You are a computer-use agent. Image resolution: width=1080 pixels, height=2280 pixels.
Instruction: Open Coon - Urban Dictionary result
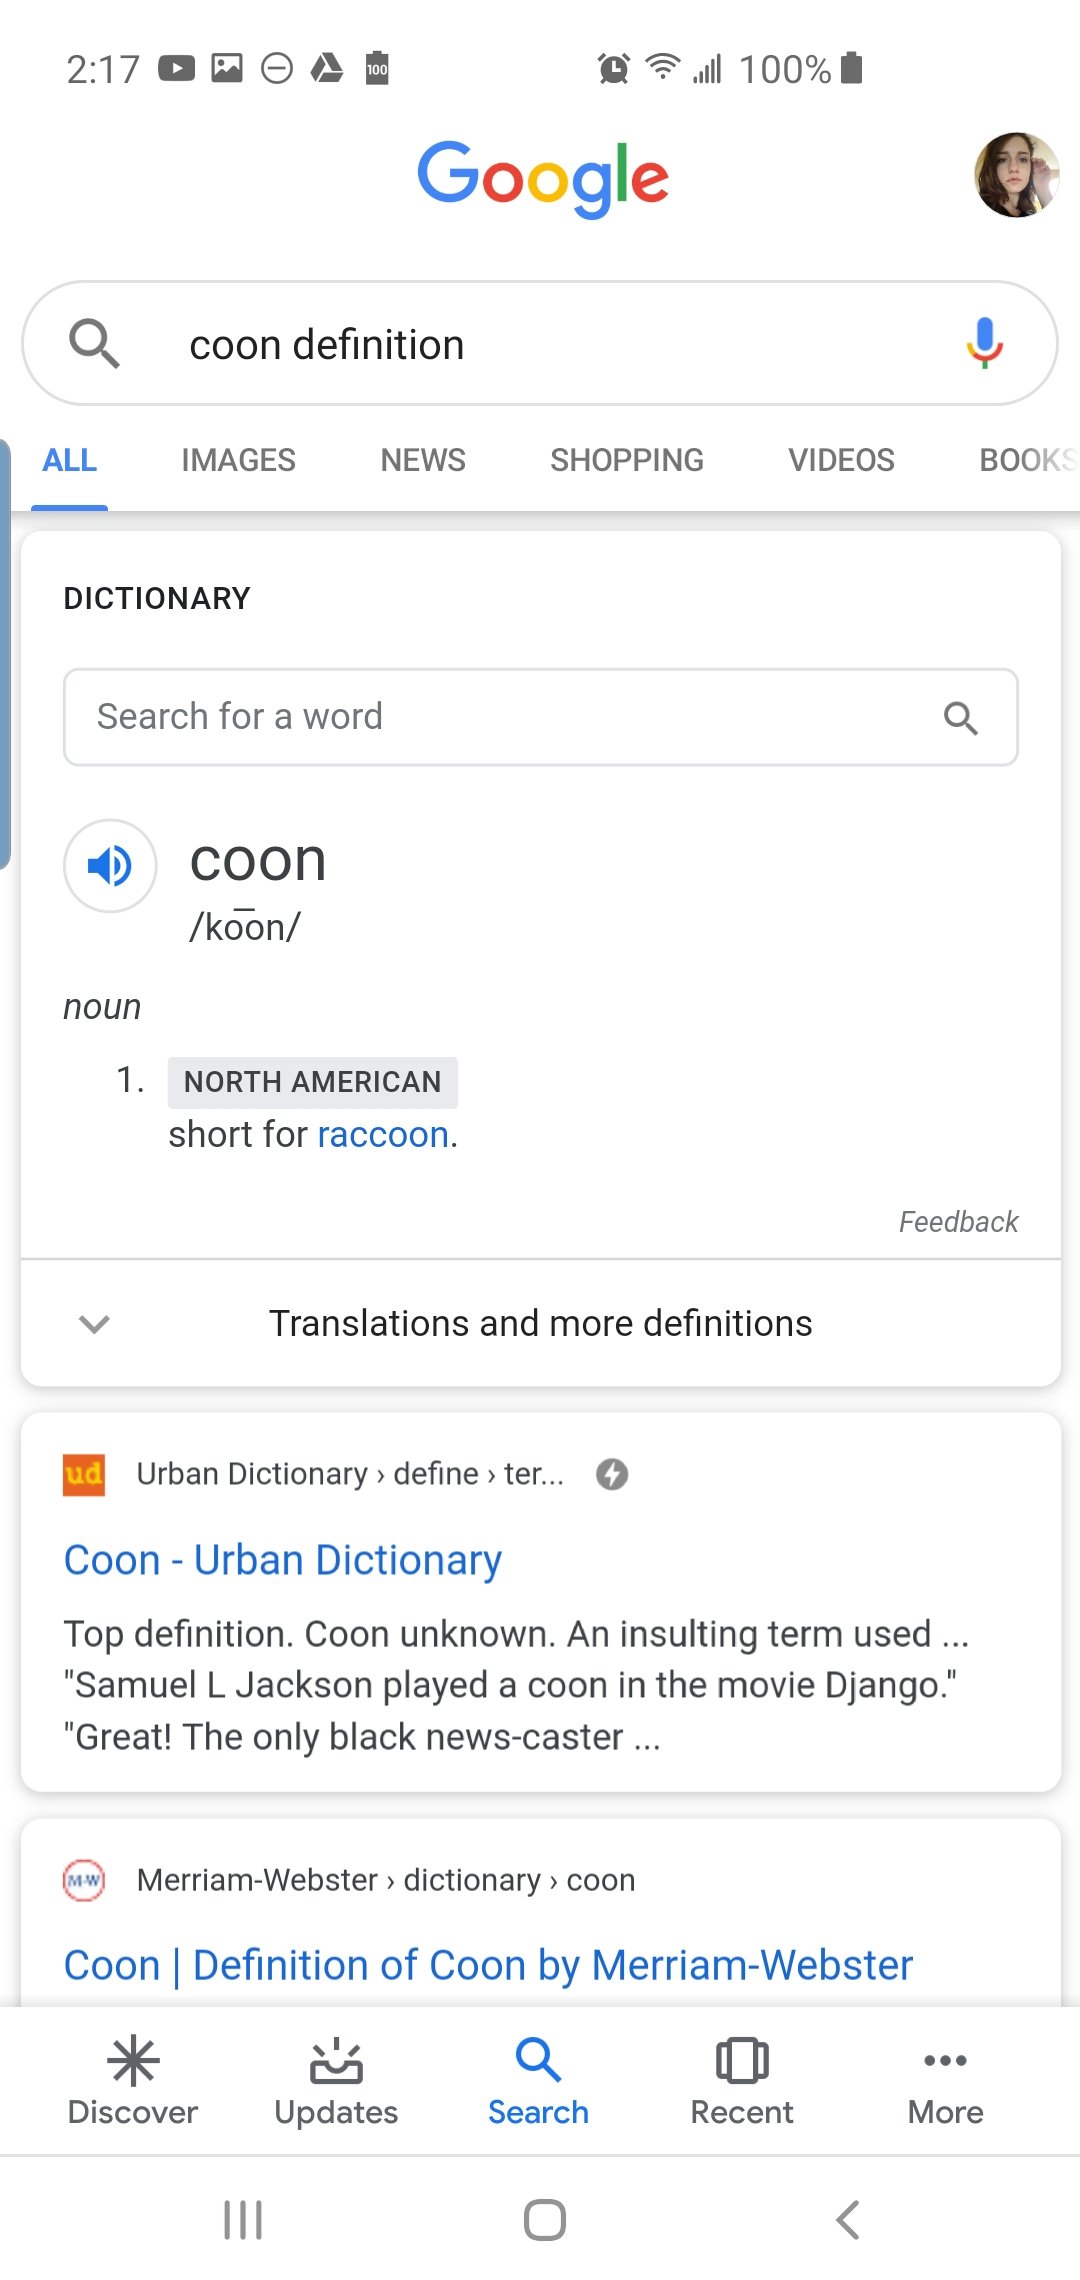[282, 1560]
